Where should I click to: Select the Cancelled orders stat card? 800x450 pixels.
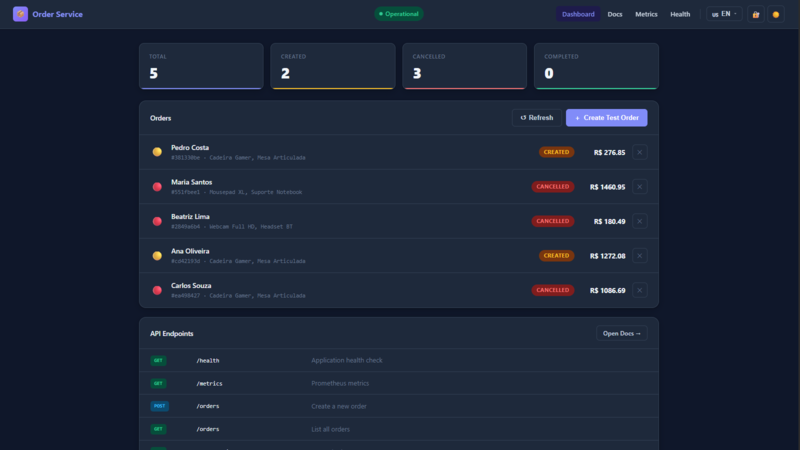pyautogui.click(x=464, y=66)
